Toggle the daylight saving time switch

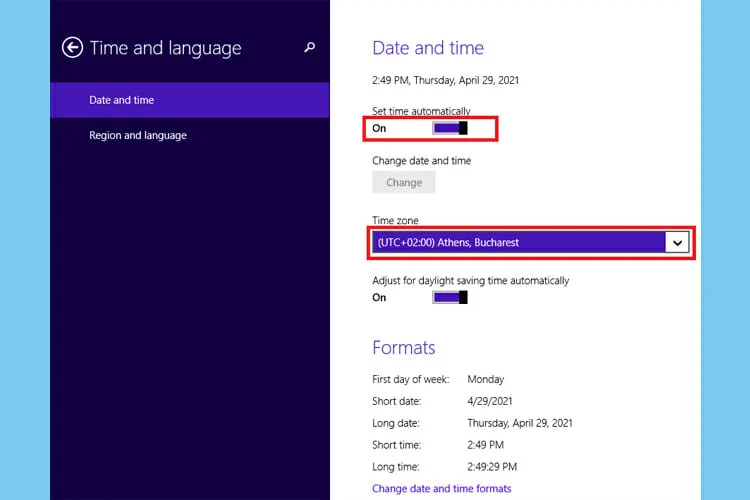coord(450,297)
